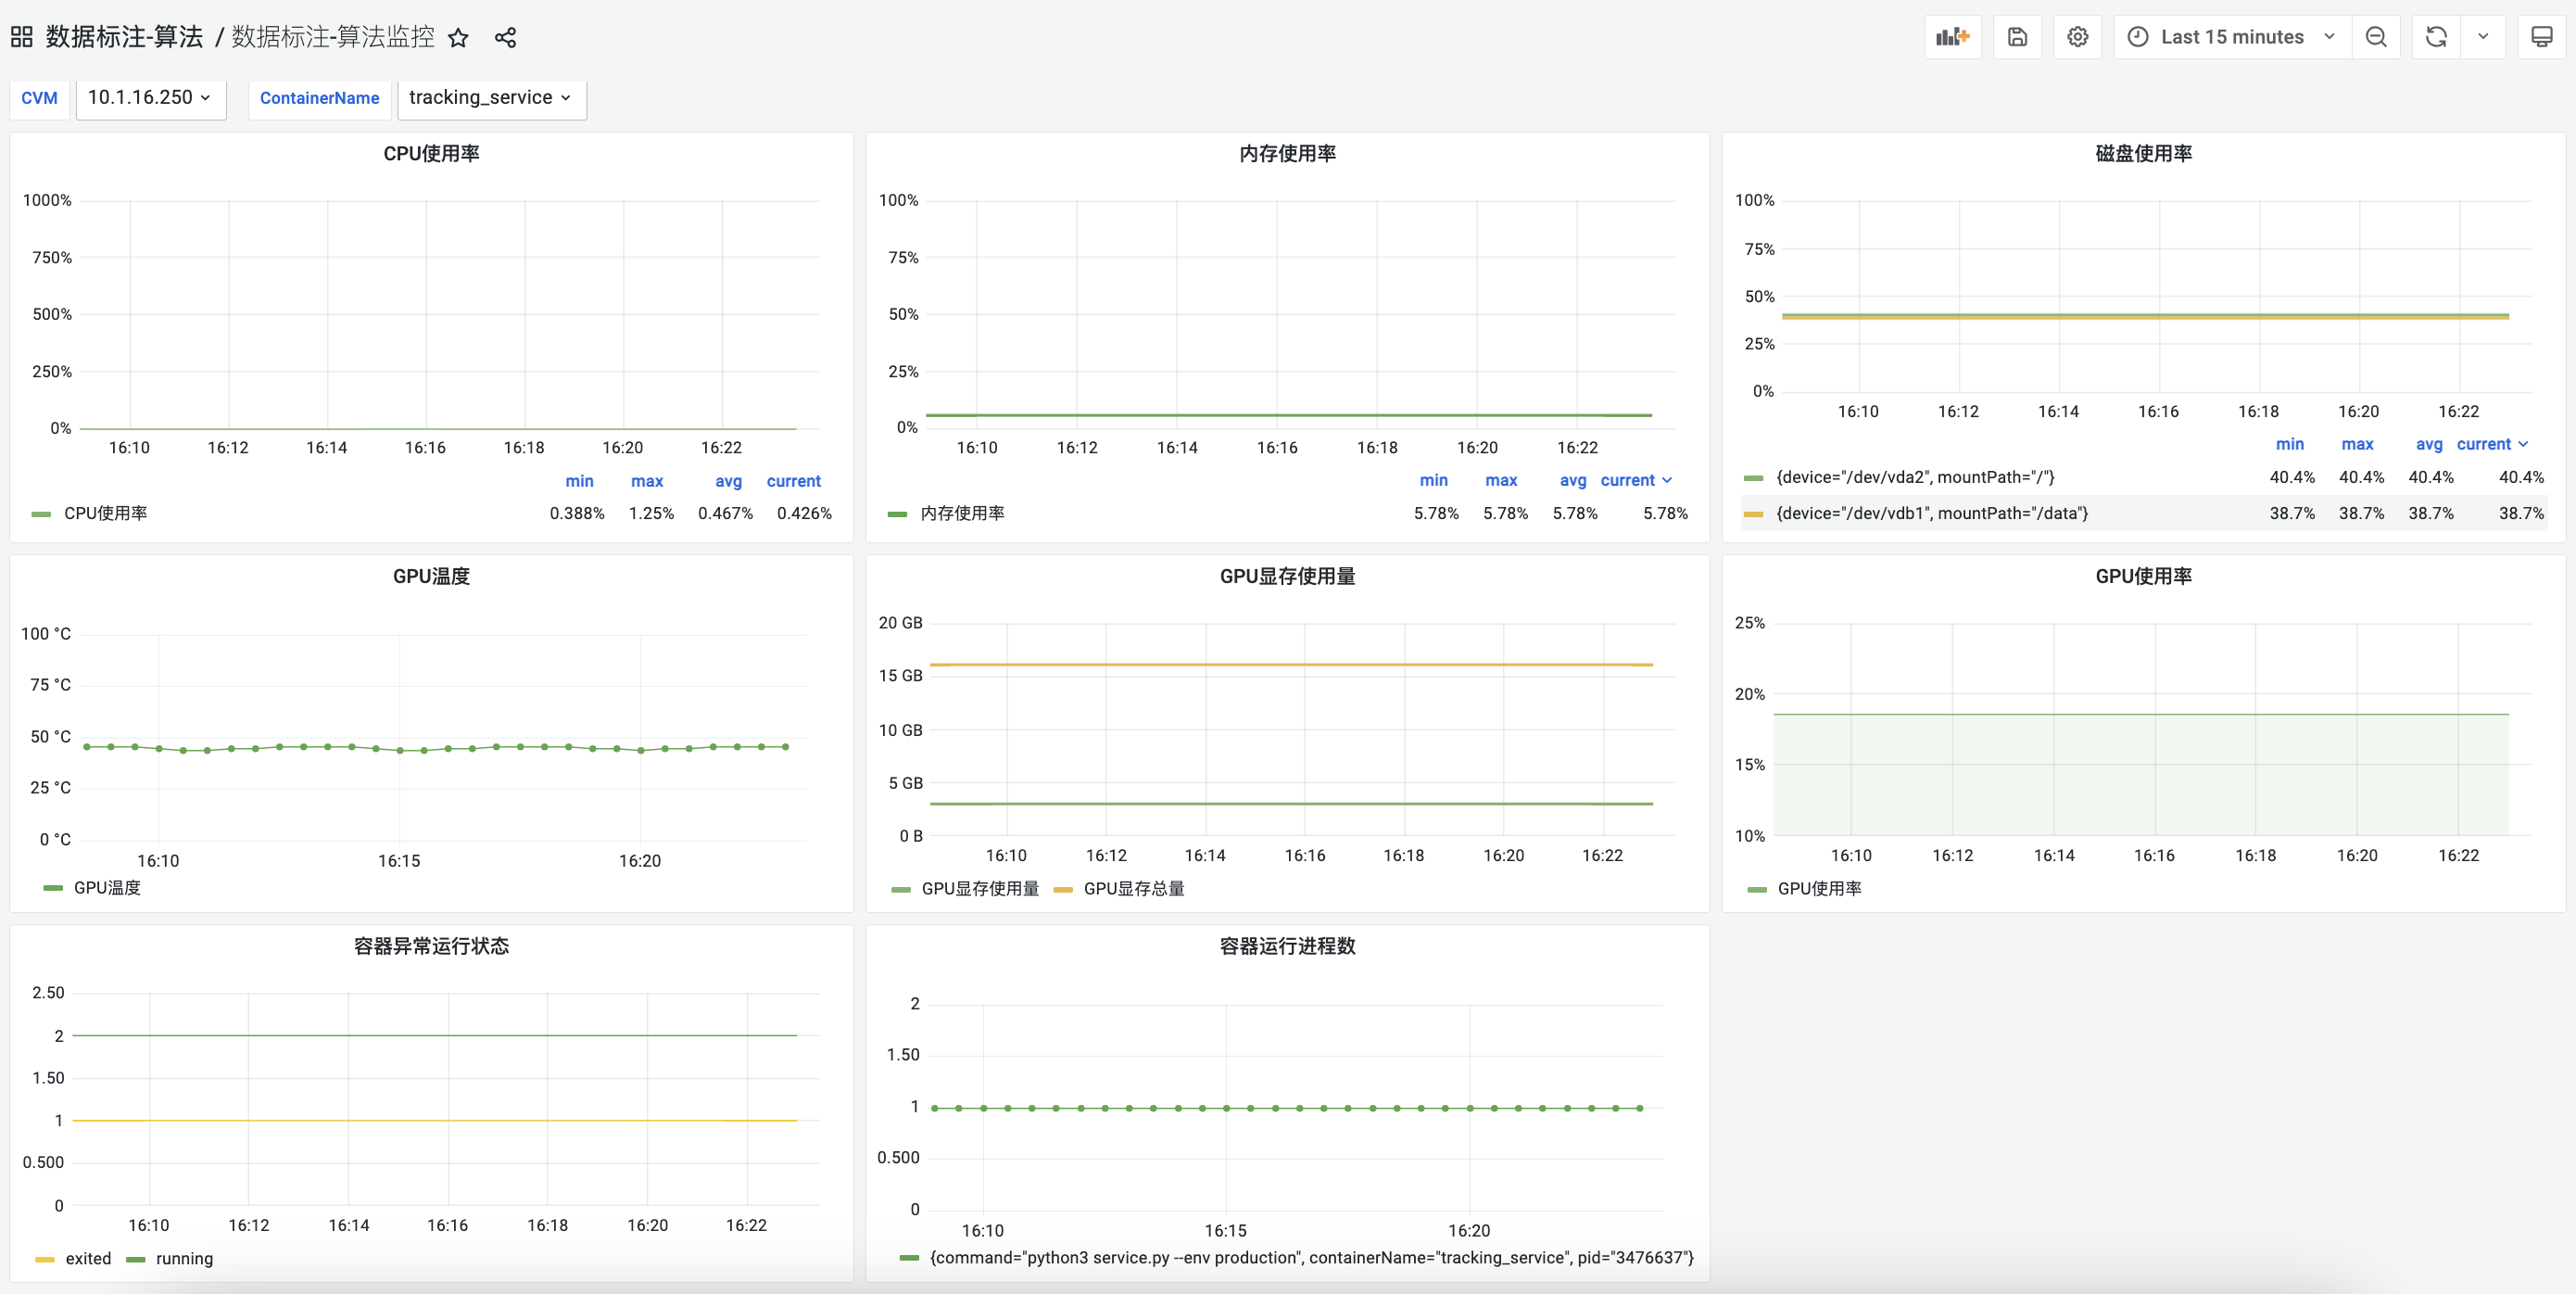Sort disk legend by max column
The height and width of the screenshot is (1294, 2576).
pyautogui.click(x=2356, y=444)
